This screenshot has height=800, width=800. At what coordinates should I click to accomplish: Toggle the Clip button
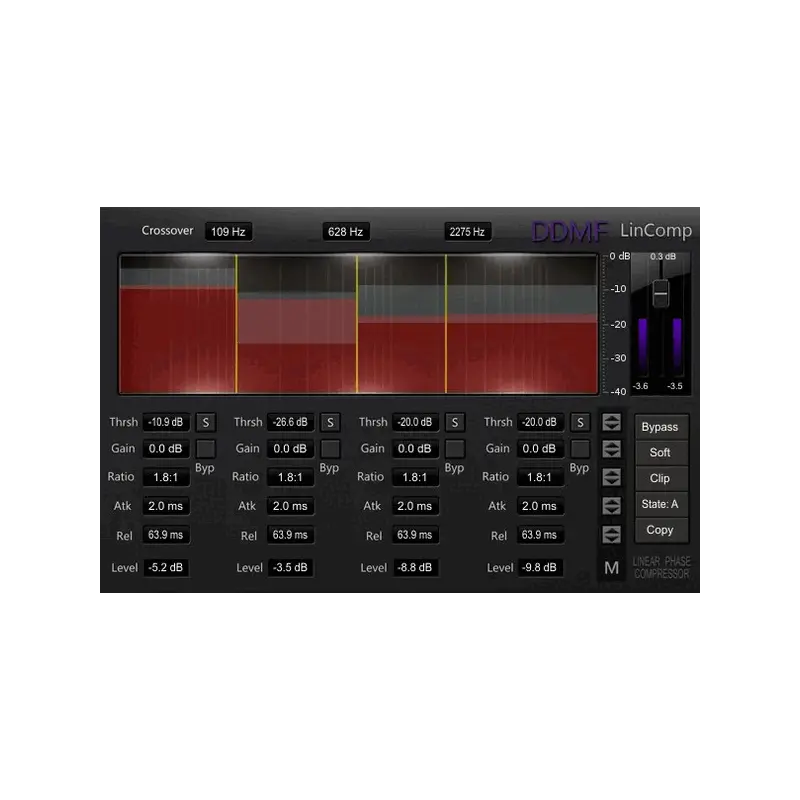[660, 479]
